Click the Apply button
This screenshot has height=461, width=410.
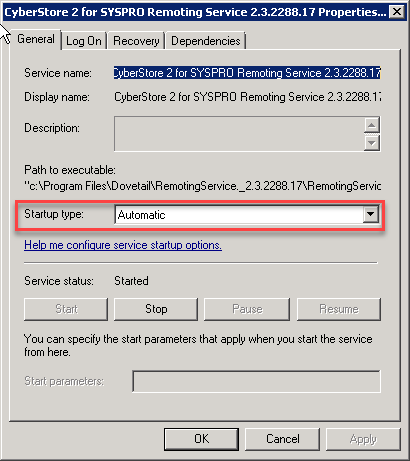[363, 439]
